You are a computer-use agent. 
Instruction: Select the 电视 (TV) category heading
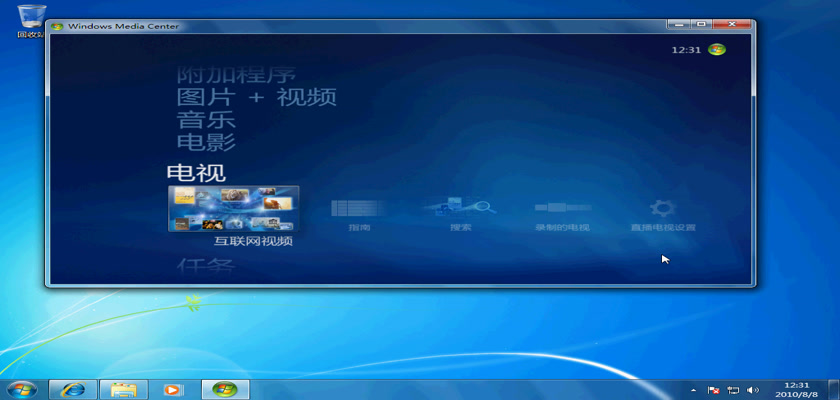coord(195,173)
